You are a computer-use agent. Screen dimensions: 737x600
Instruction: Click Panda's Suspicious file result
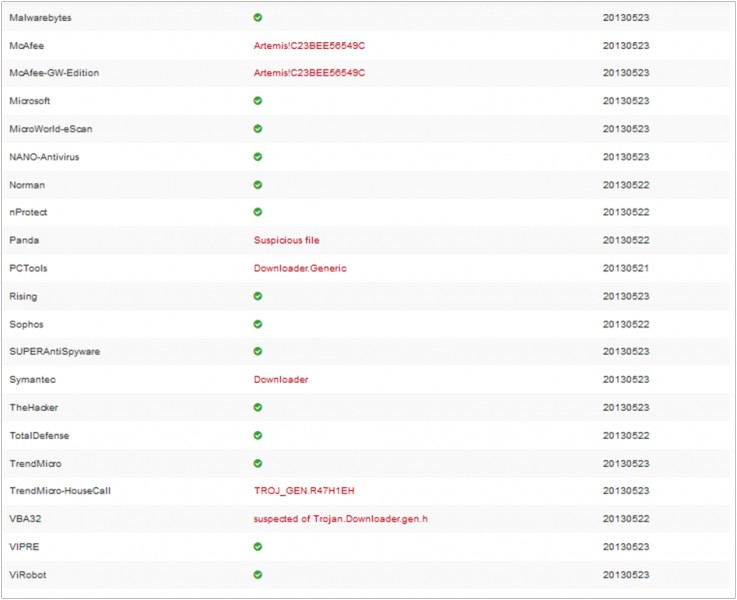[x=286, y=241]
